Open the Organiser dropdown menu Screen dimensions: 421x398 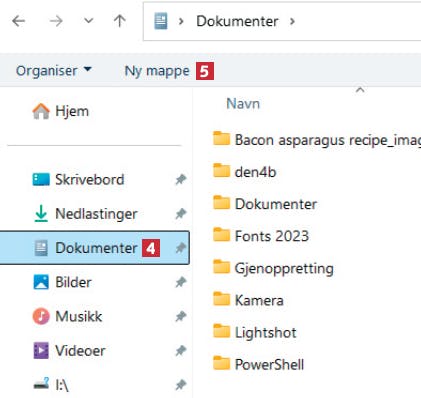[53, 70]
